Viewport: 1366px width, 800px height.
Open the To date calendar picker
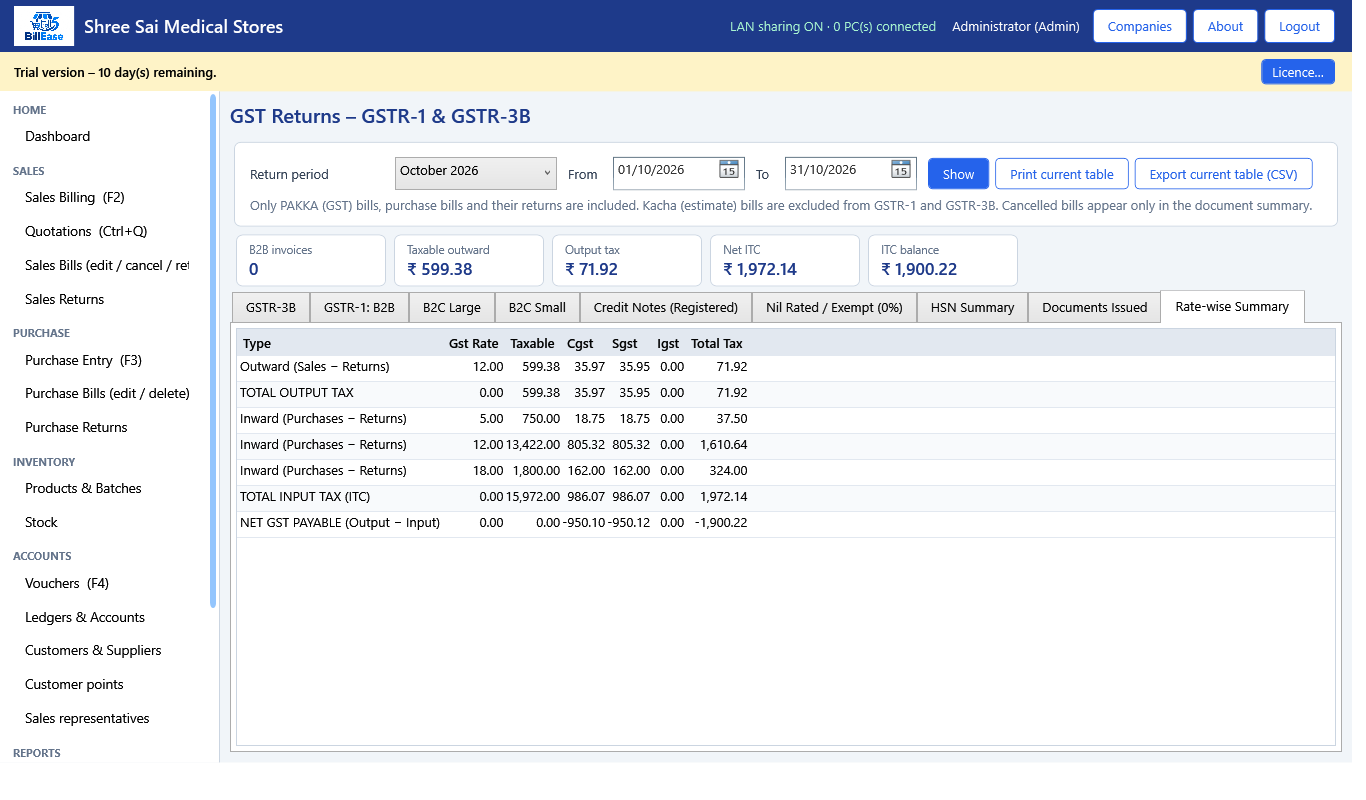(900, 170)
